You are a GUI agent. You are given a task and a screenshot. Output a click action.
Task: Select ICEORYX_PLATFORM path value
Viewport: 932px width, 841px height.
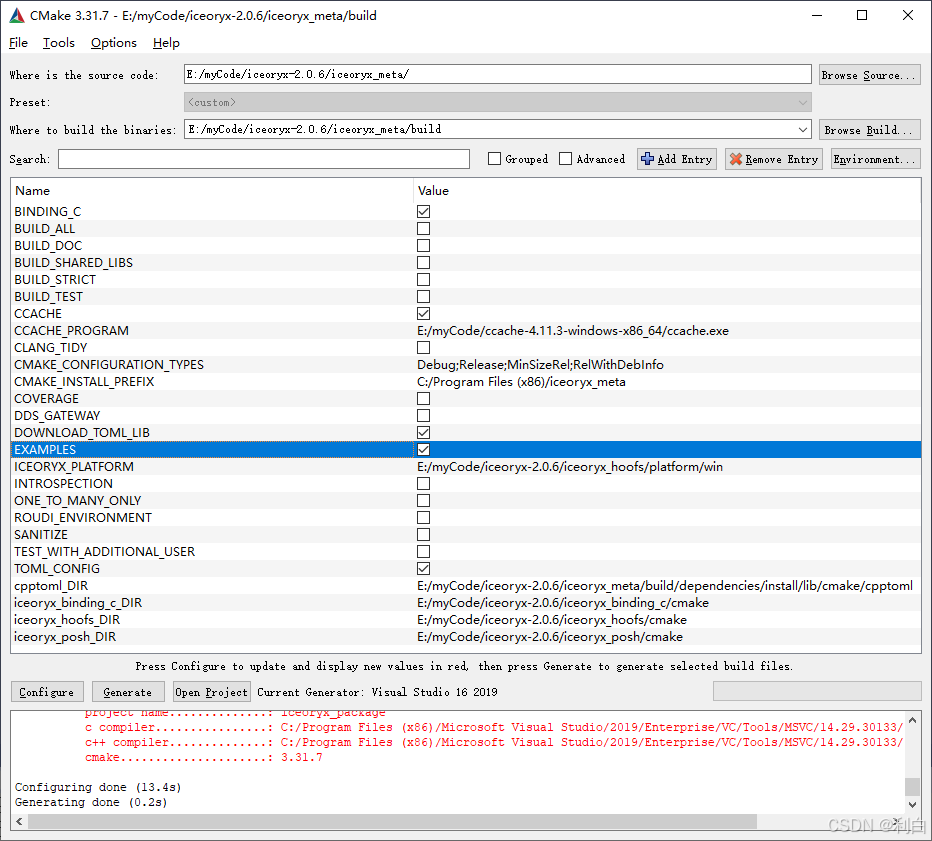coord(570,467)
